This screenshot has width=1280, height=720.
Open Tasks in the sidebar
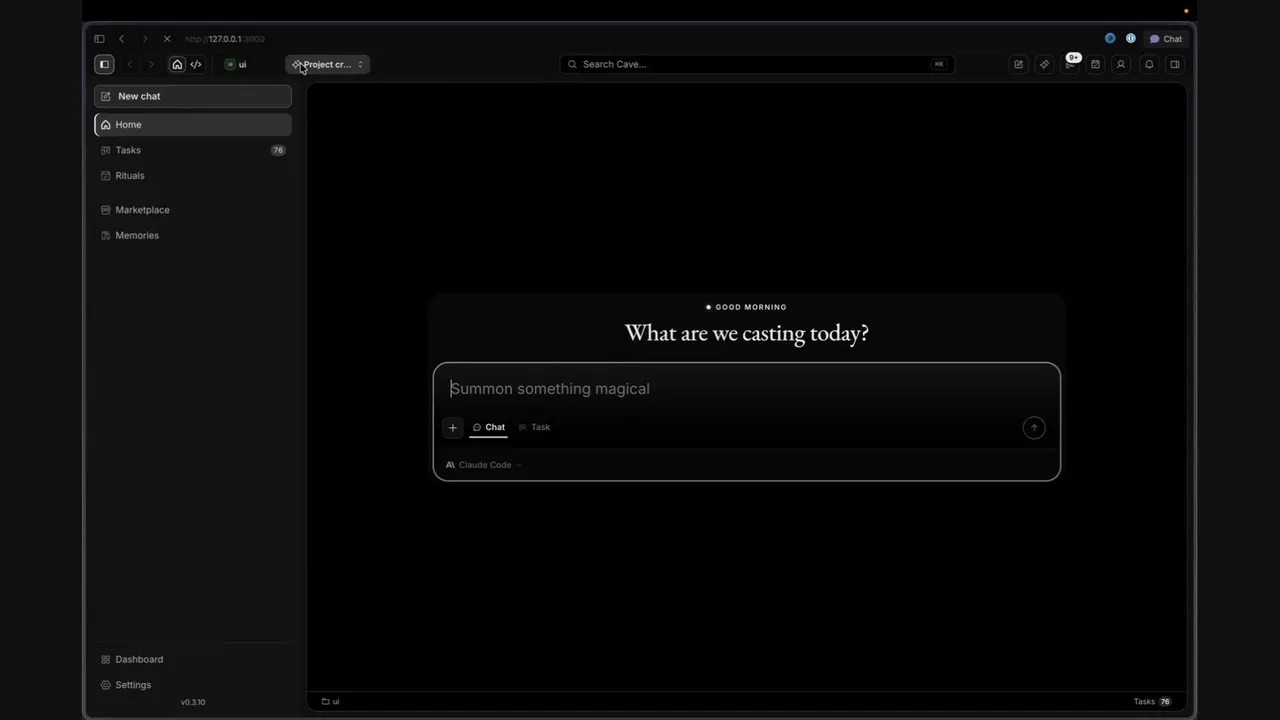click(193, 150)
